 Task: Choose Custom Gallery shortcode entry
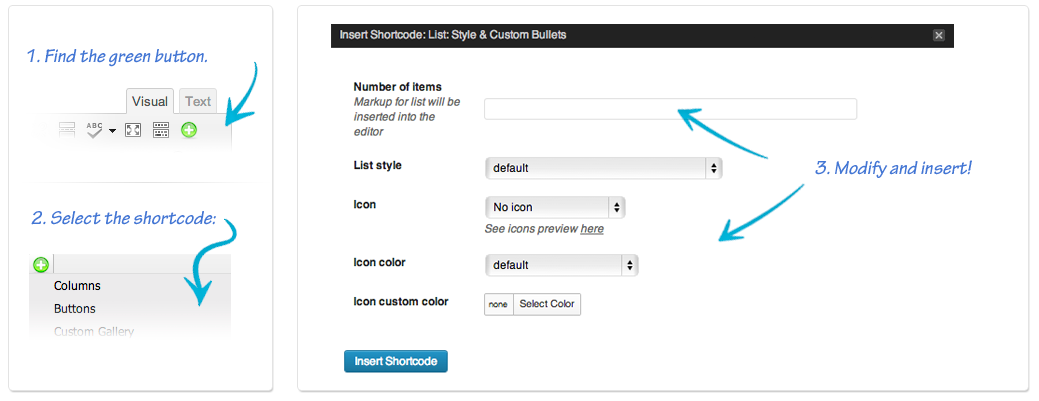pos(94,331)
